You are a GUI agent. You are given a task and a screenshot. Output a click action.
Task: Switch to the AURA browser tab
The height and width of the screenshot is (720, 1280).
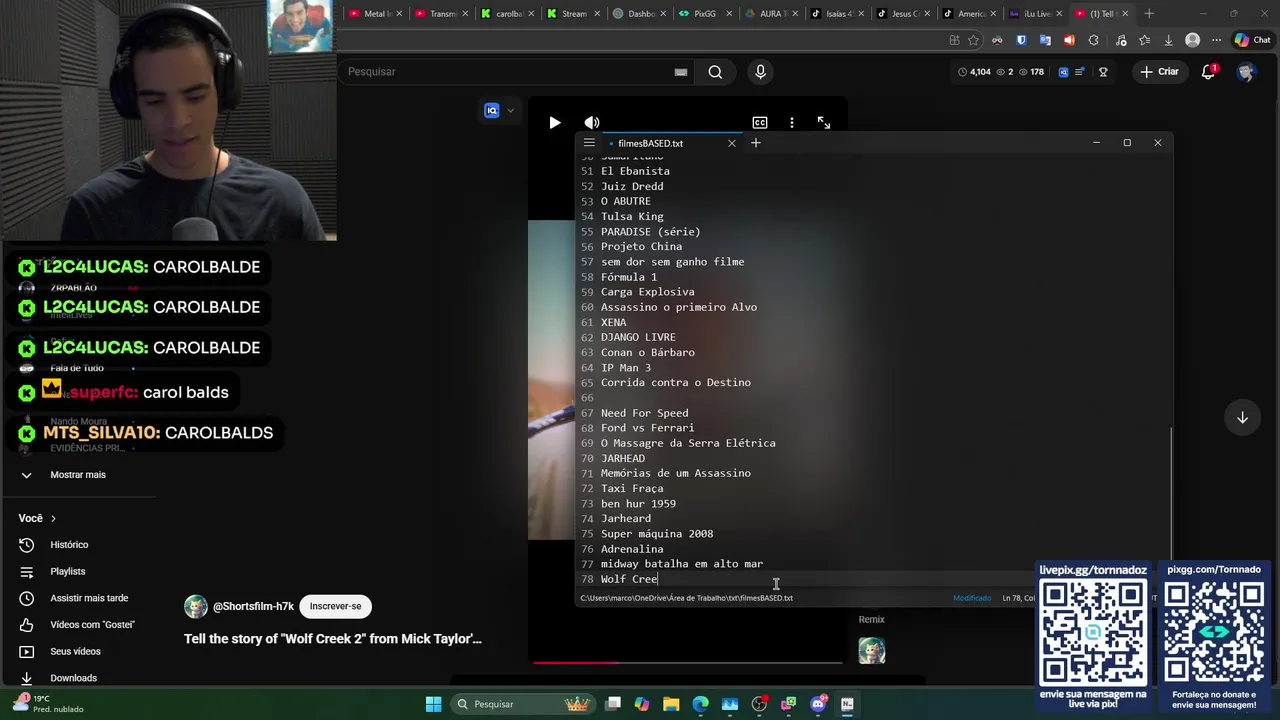(770, 14)
